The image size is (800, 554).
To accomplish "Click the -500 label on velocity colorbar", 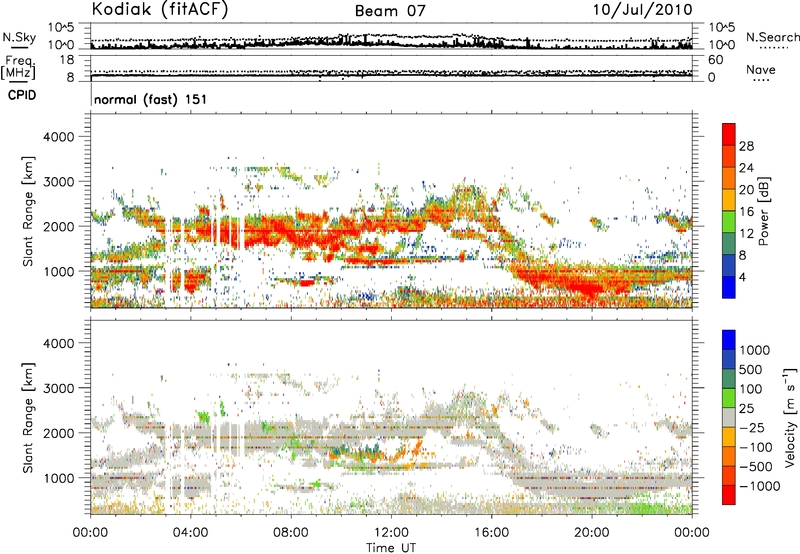I will 756,467.
